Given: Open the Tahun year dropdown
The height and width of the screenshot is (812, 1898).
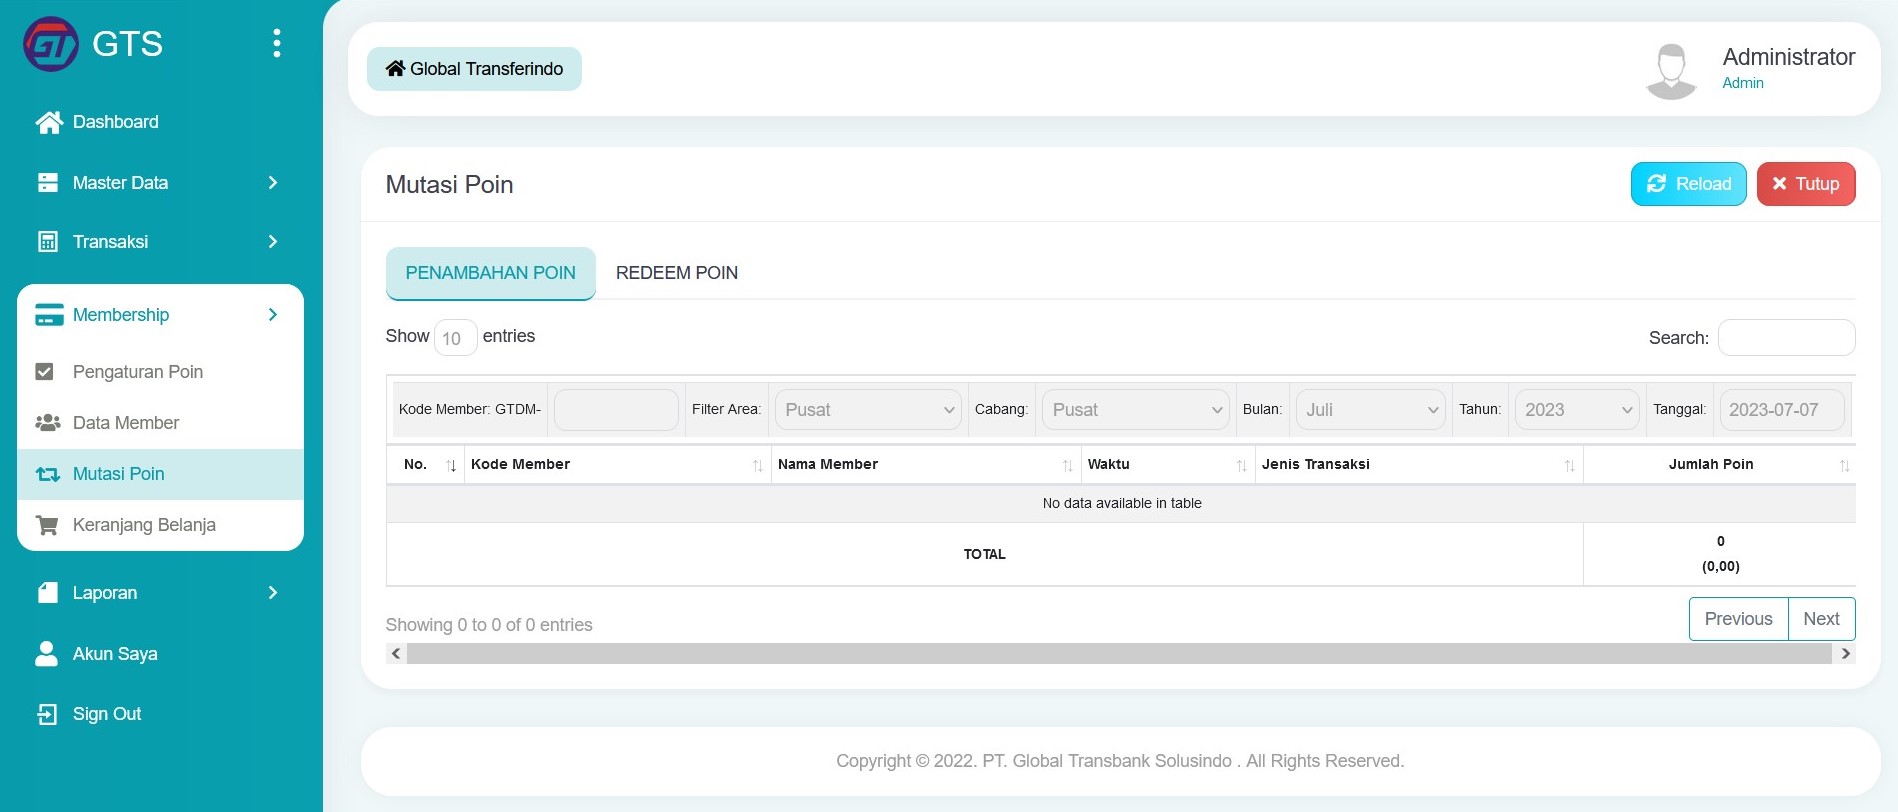Looking at the screenshot, I should pyautogui.click(x=1577, y=410).
